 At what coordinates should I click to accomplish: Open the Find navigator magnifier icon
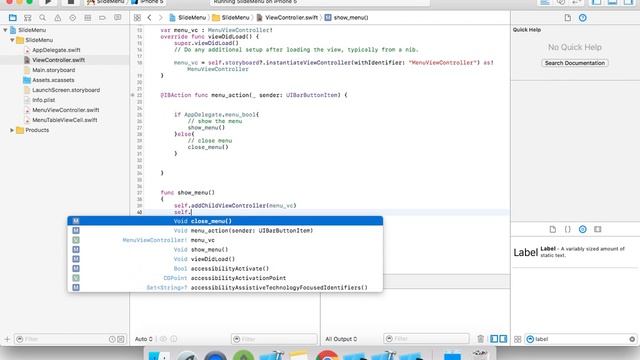point(42,18)
